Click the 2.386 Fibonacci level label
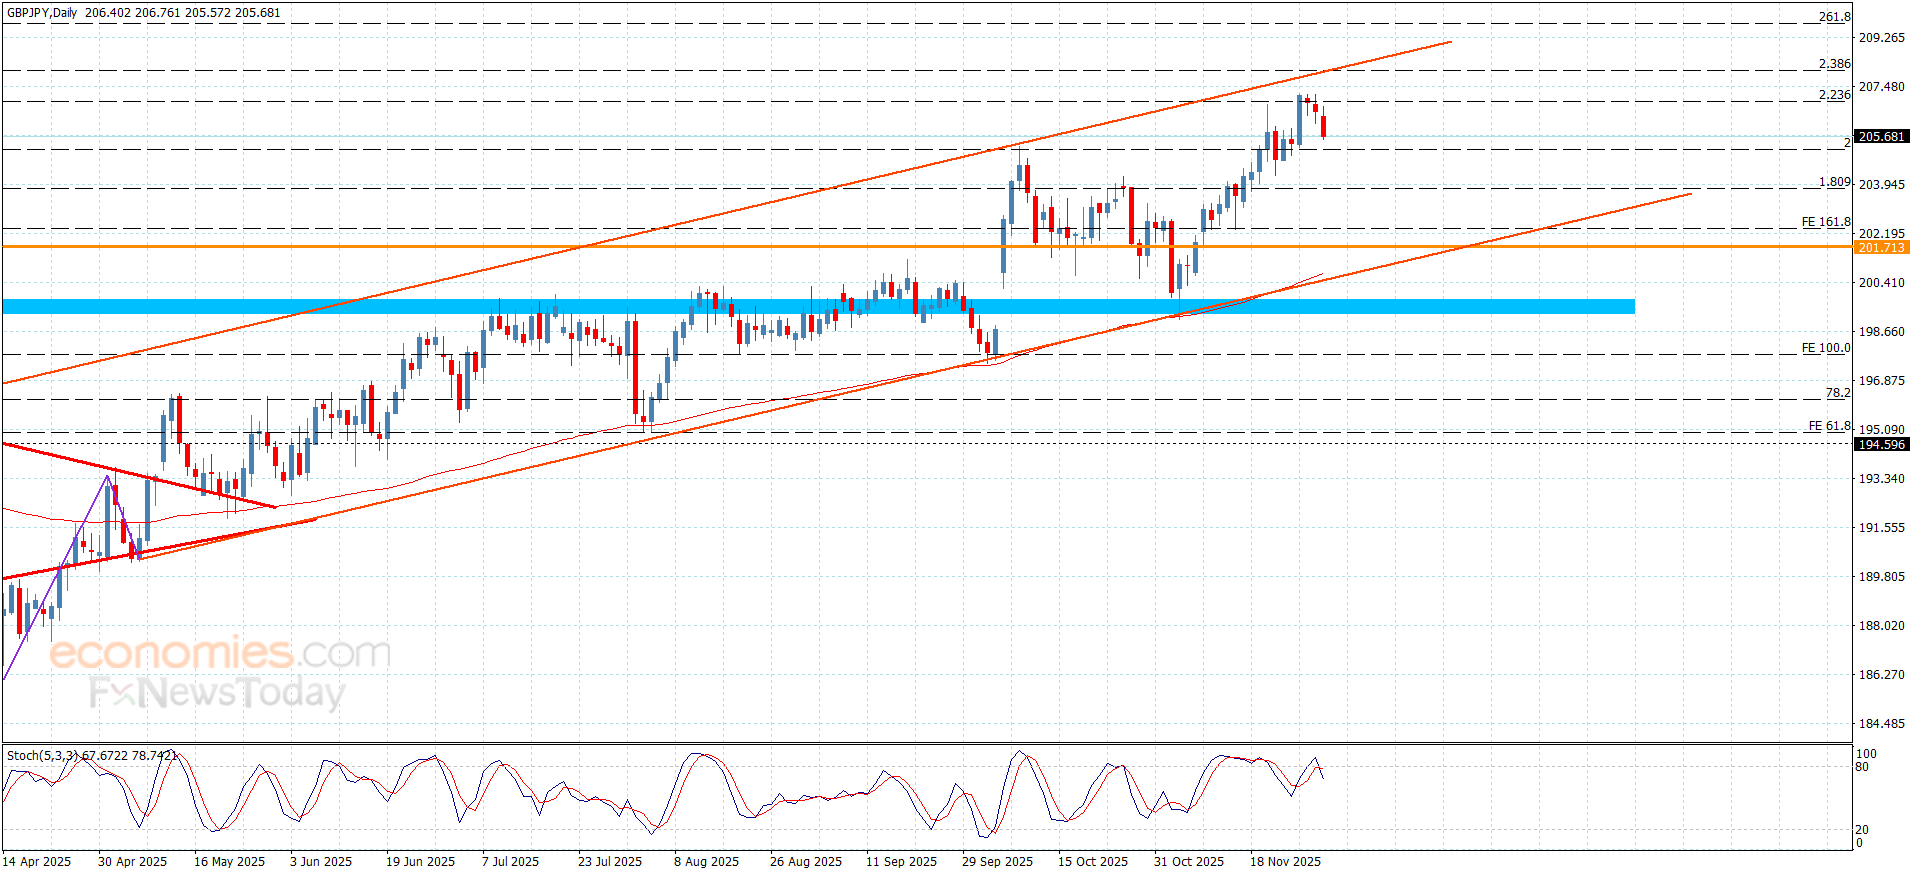The image size is (1916, 874). click(x=1834, y=64)
